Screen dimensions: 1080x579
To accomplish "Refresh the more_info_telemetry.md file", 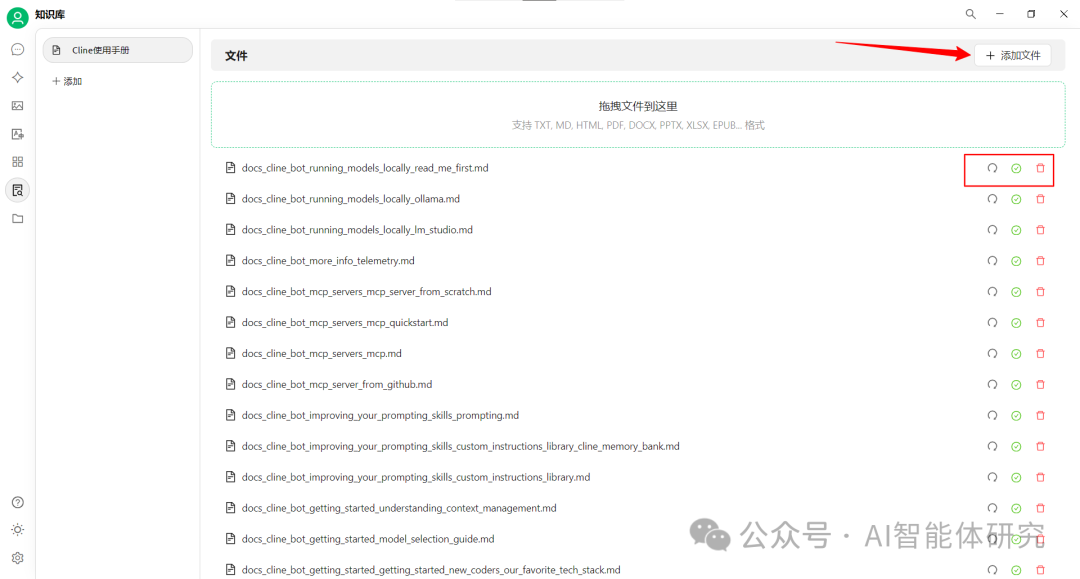I will pyautogui.click(x=993, y=261).
